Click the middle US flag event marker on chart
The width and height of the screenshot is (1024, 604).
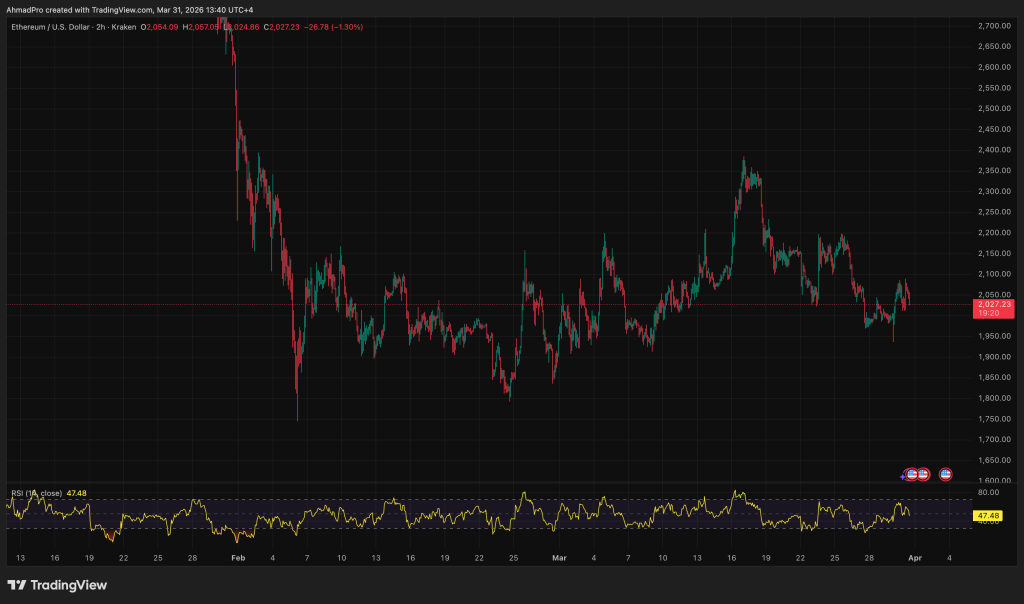(923, 474)
